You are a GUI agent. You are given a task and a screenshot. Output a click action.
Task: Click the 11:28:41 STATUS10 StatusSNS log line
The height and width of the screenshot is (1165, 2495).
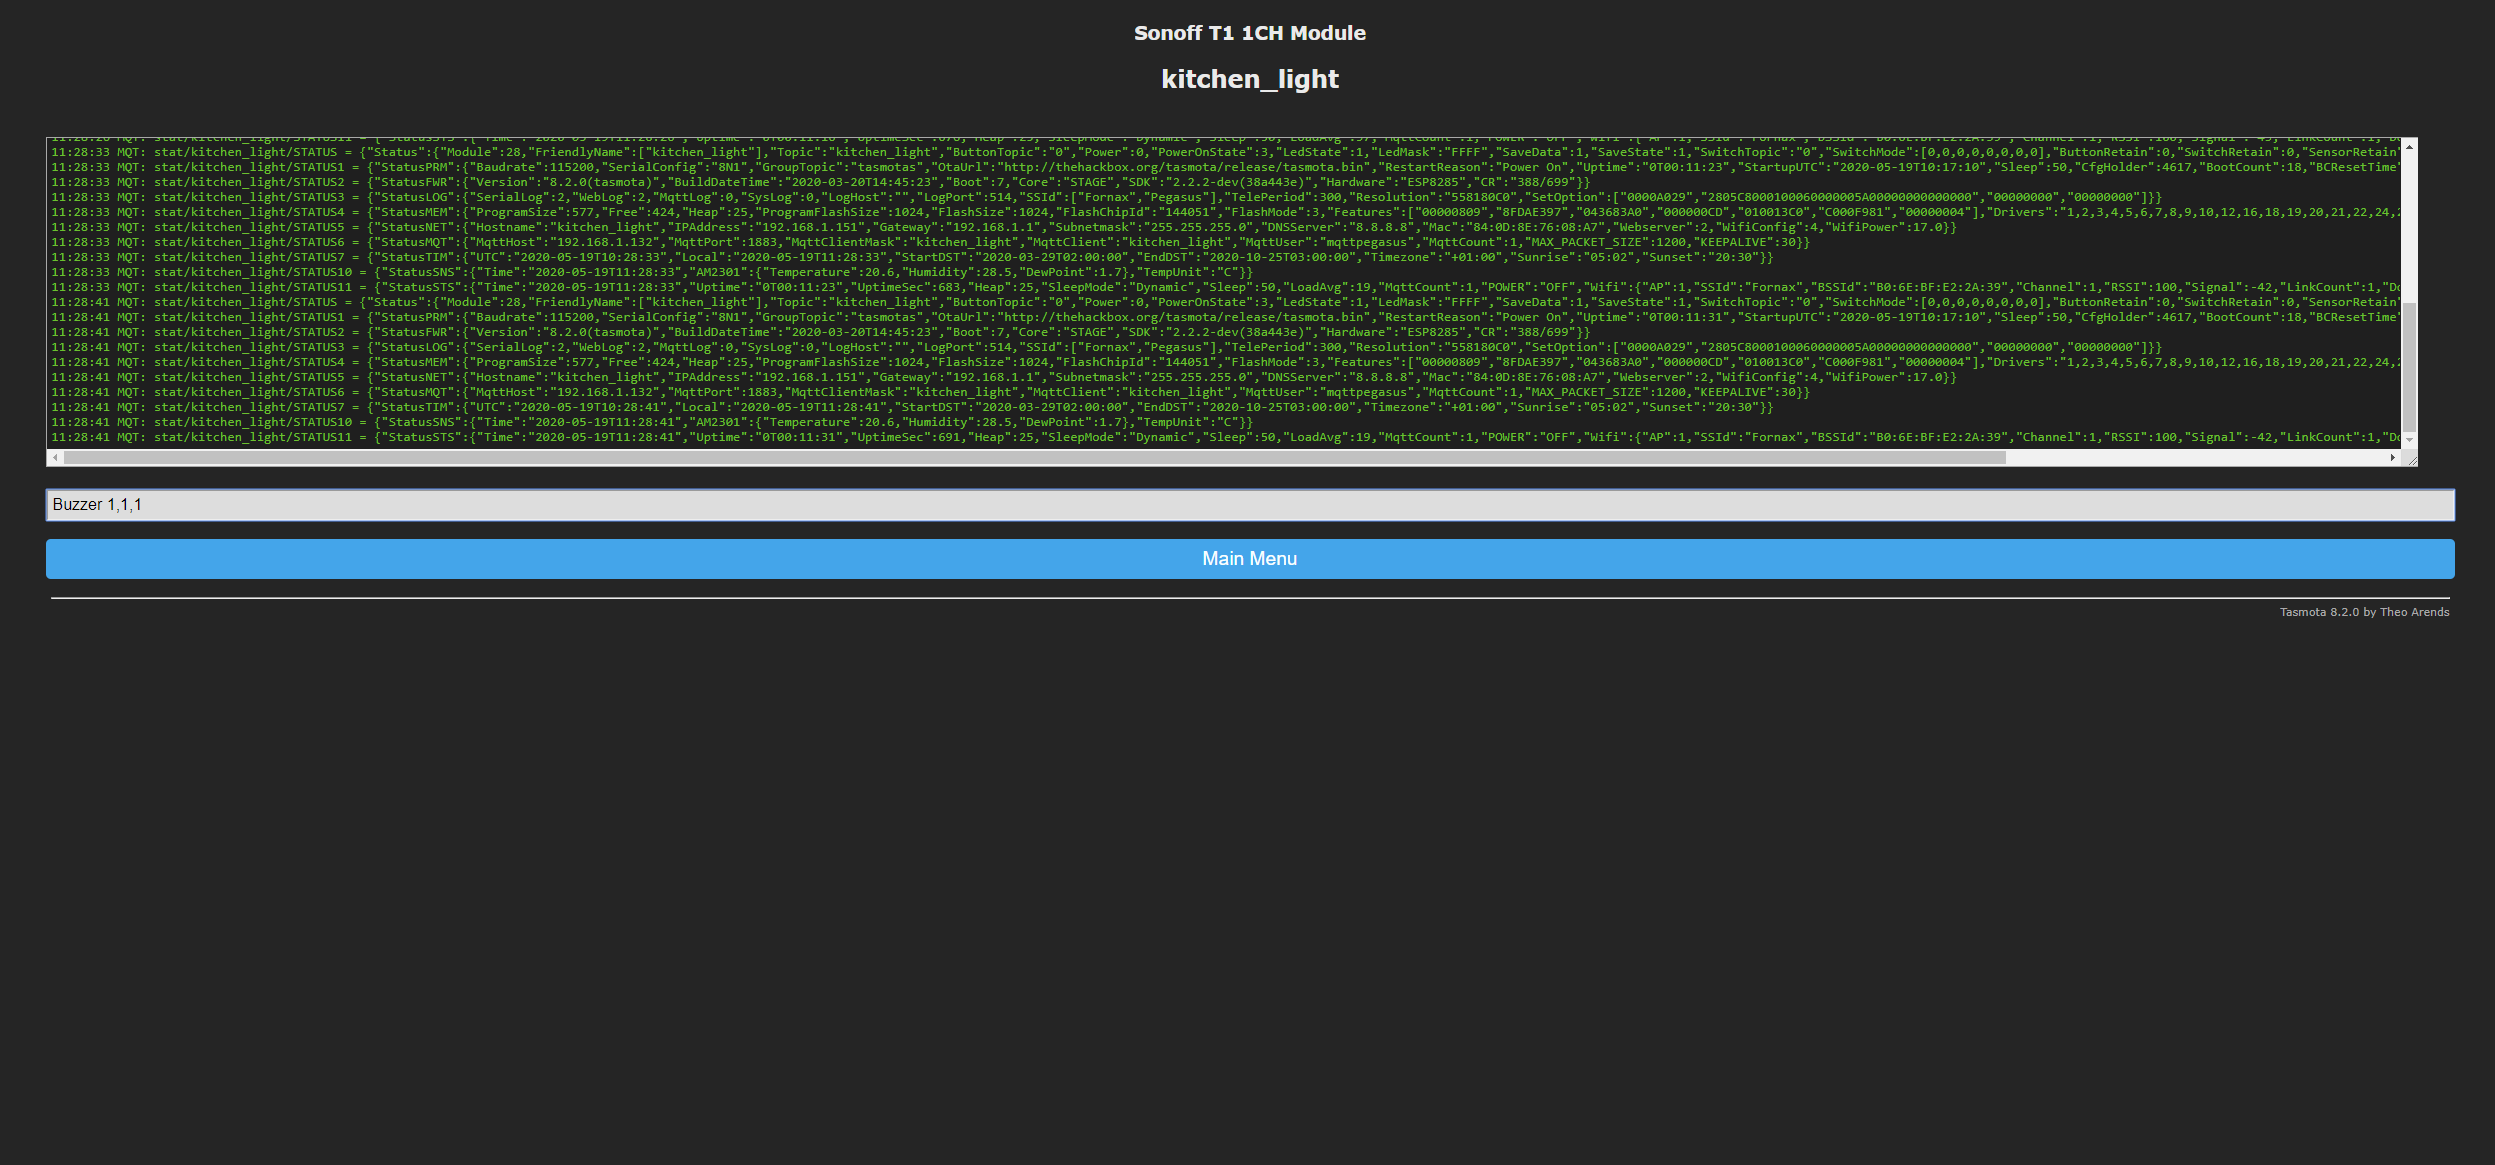point(652,423)
